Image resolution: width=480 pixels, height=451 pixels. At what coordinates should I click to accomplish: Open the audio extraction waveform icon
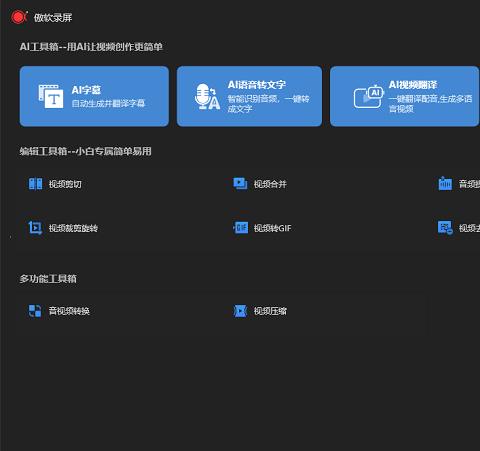[445, 183]
